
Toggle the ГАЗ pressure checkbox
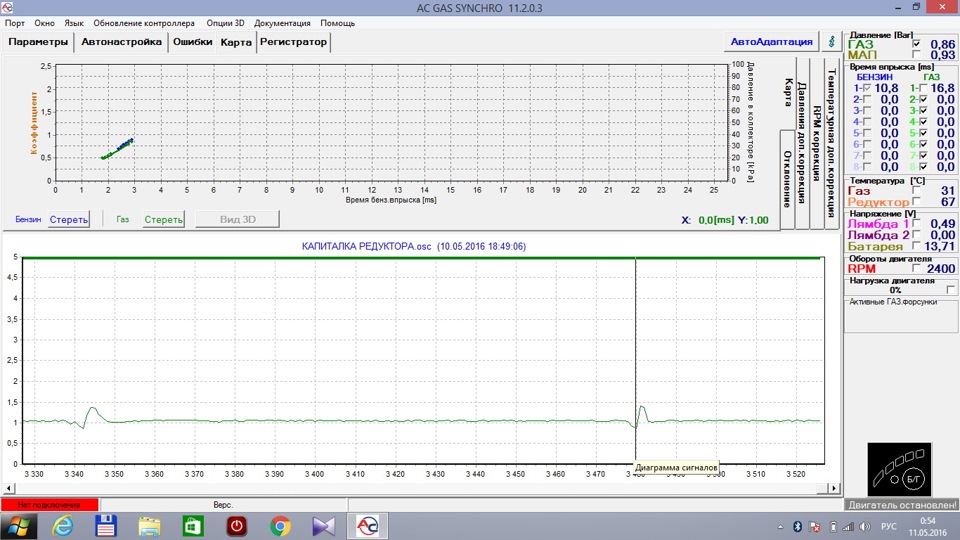click(916, 44)
